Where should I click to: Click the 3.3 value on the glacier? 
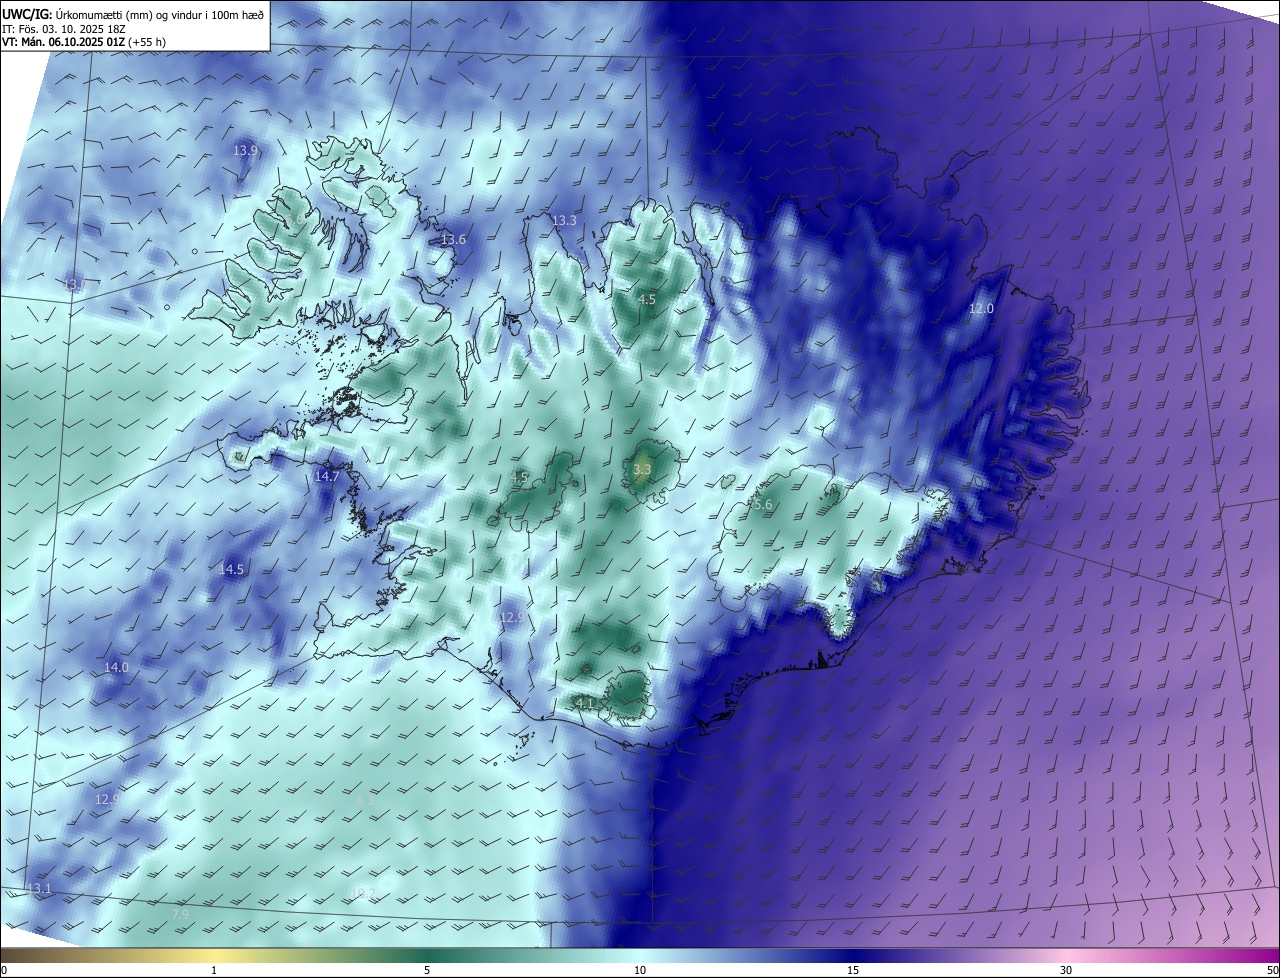tap(643, 469)
